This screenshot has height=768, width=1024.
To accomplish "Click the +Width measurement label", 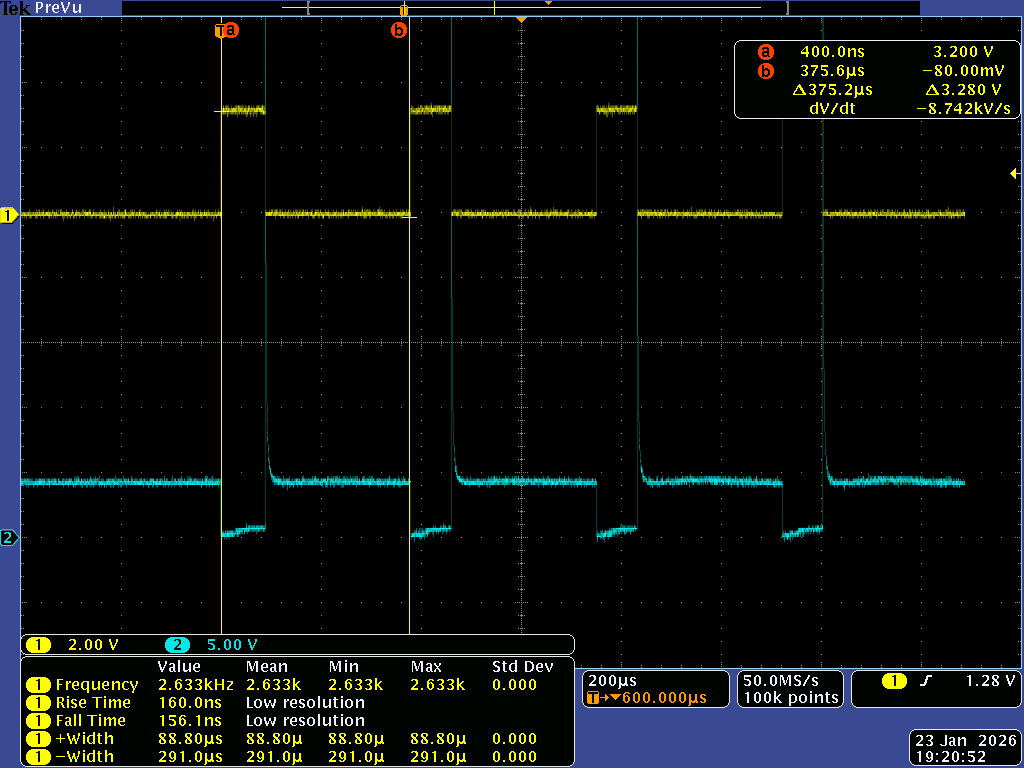I will tap(84, 739).
